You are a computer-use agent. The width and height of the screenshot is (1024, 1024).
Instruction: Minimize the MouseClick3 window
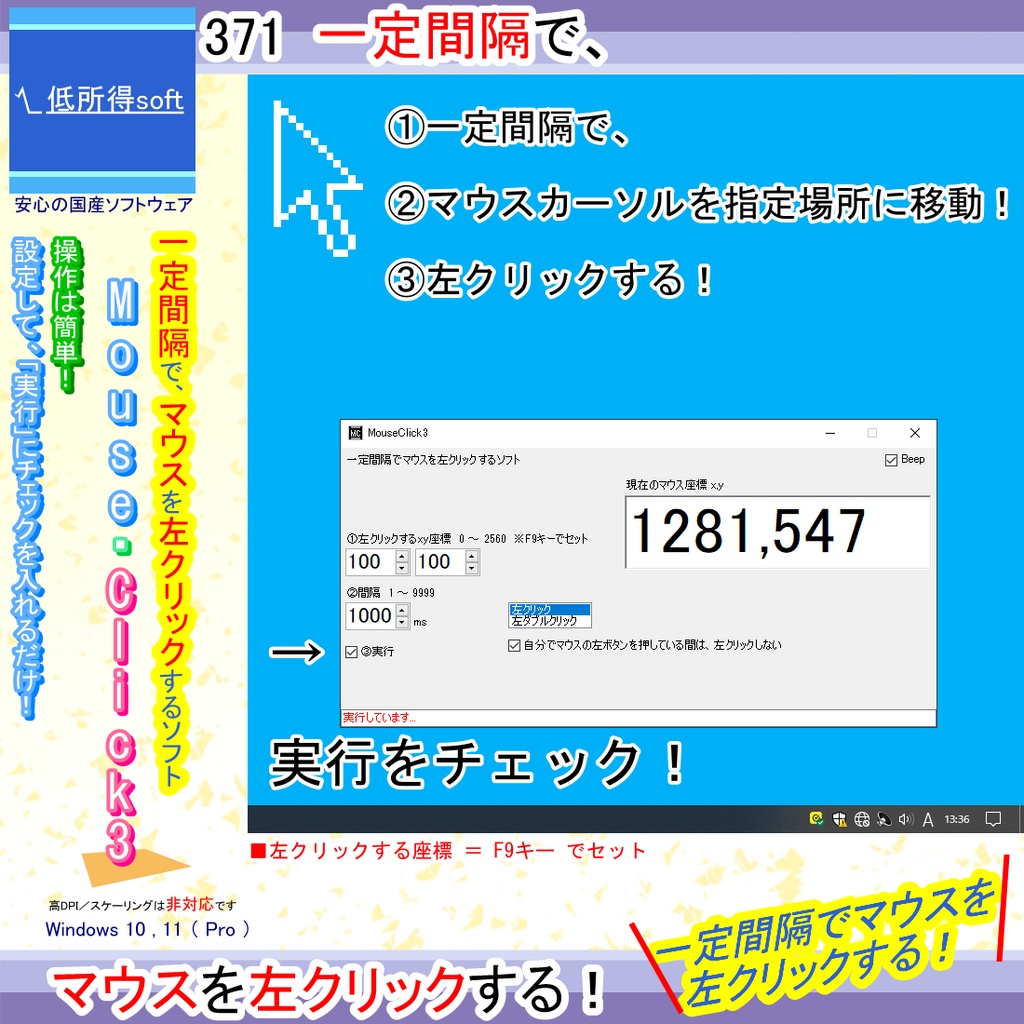(830, 433)
